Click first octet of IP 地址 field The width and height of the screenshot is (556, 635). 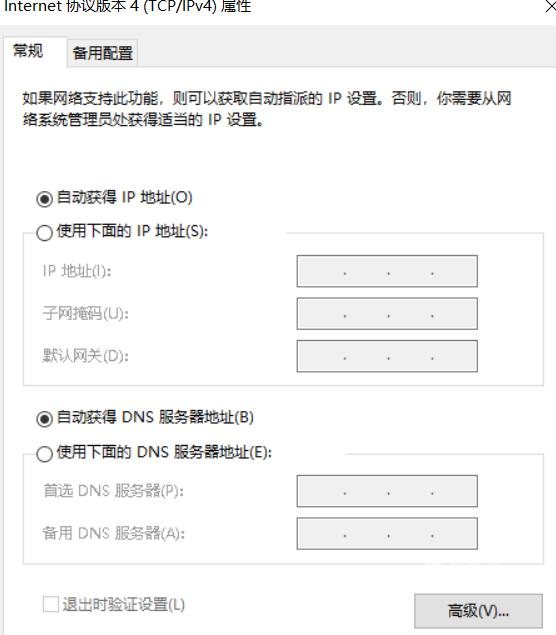pyautogui.click(x=321, y=271)
